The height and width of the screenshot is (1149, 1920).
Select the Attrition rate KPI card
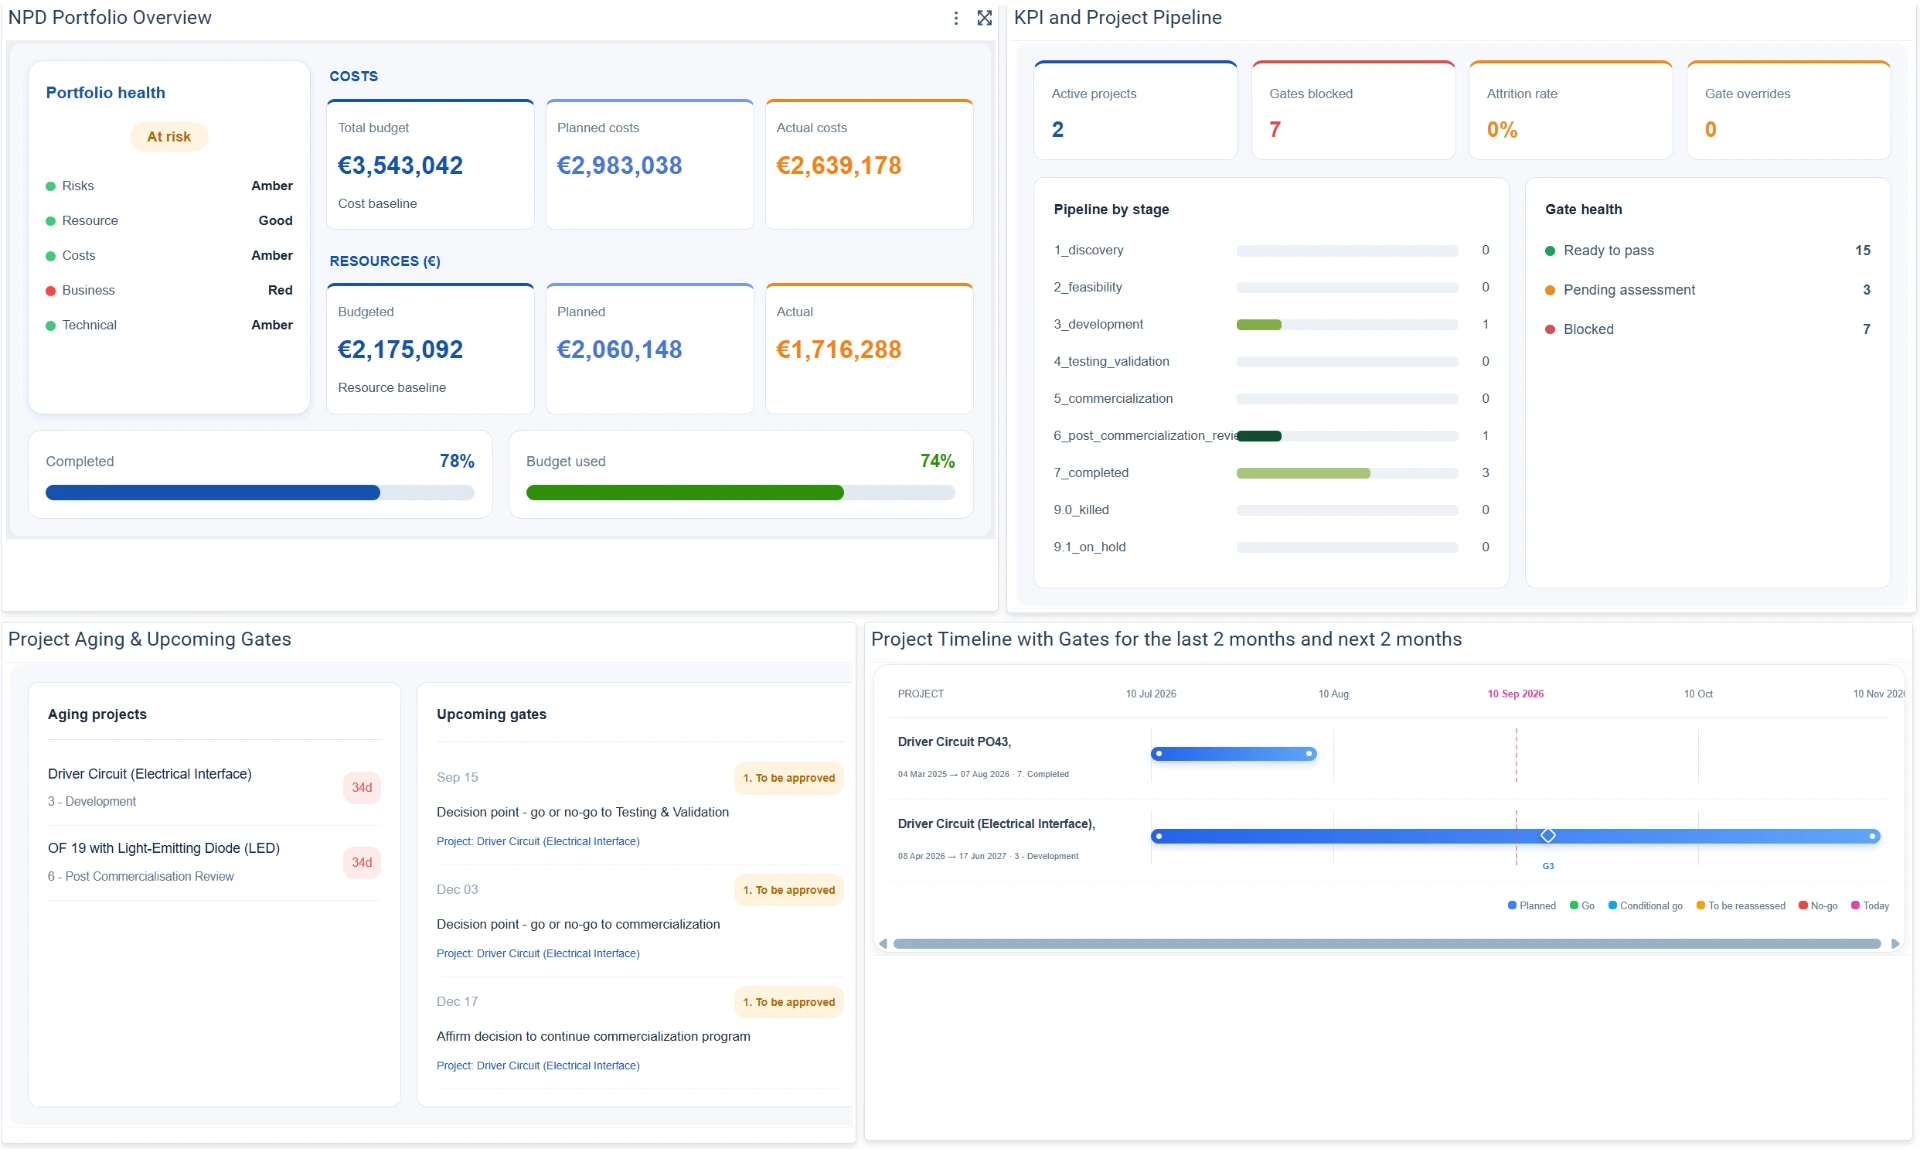point(1571,110)
